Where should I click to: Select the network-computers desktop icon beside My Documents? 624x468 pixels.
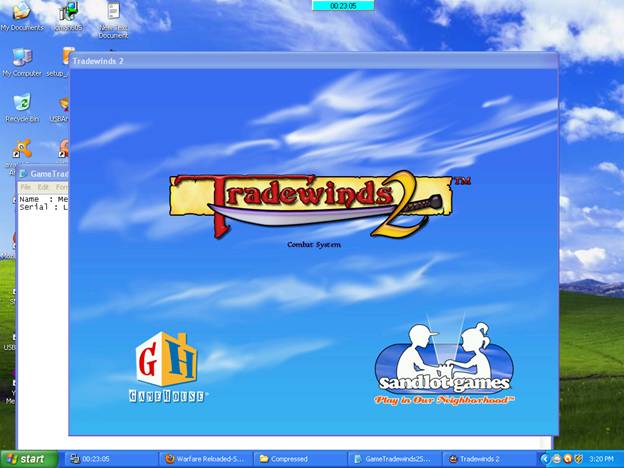68,16
